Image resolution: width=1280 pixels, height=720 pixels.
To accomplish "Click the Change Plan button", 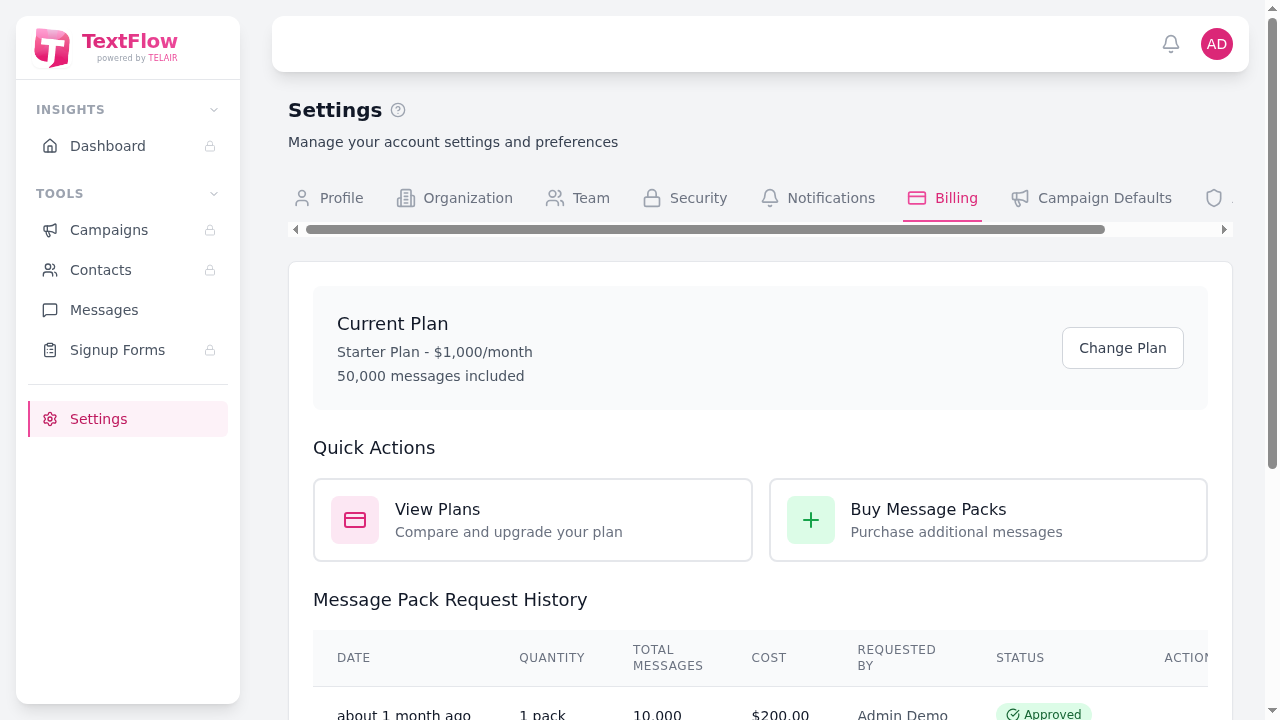I will pyautogui.click(x=1122, y=348).
